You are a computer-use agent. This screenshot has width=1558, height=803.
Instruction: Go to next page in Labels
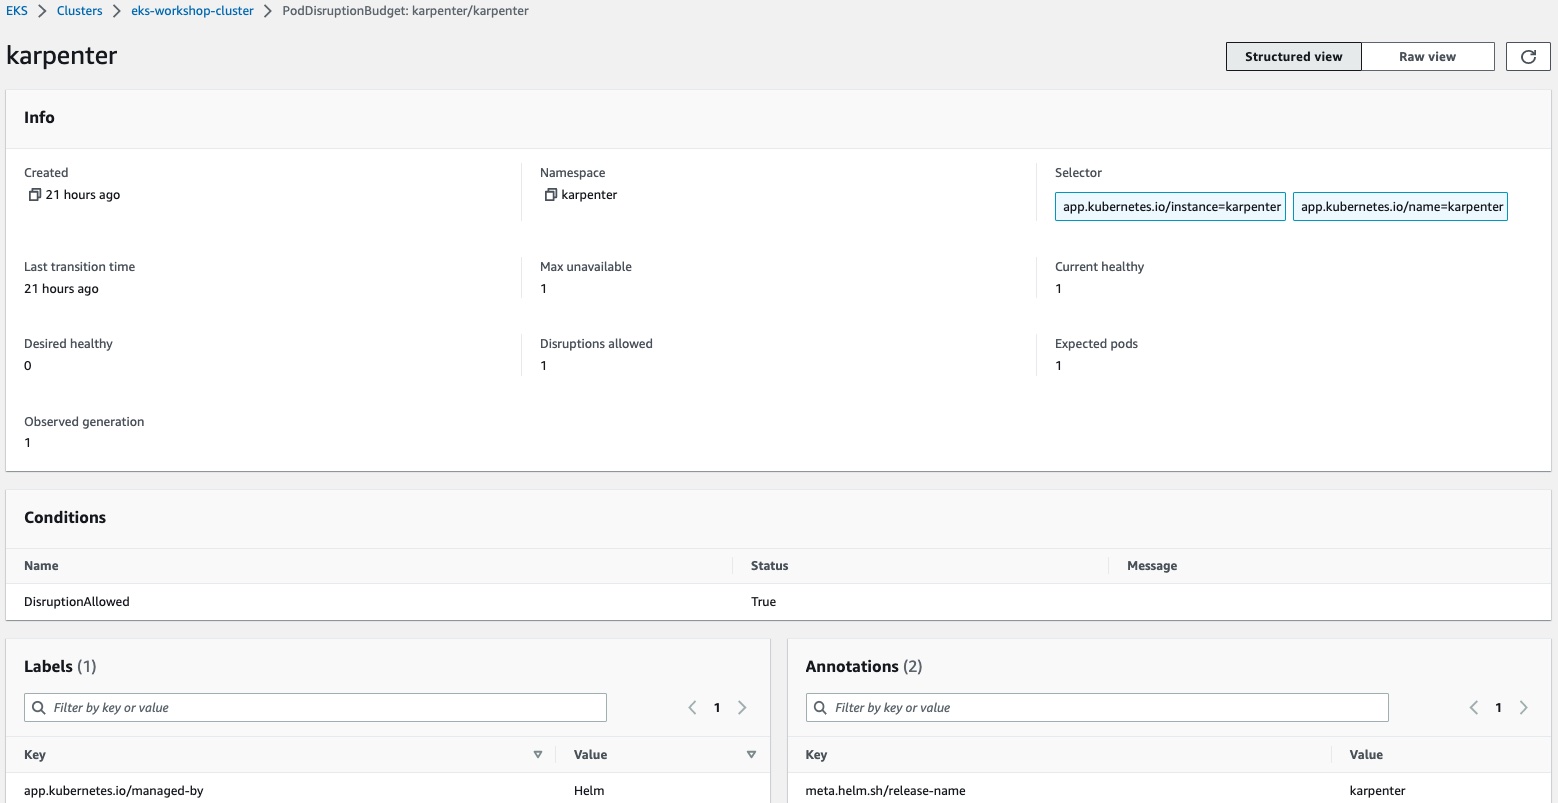[x=742, y=708]
